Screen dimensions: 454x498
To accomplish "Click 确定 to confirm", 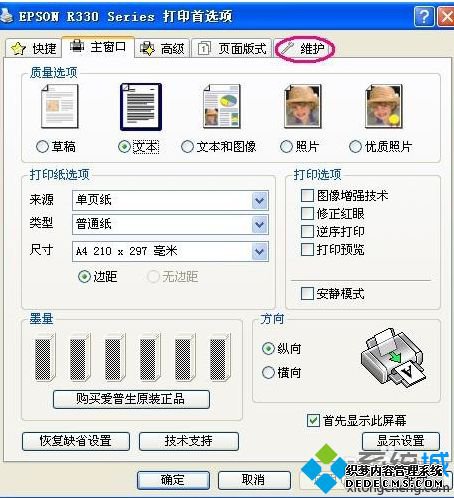I will coord(173,480).
